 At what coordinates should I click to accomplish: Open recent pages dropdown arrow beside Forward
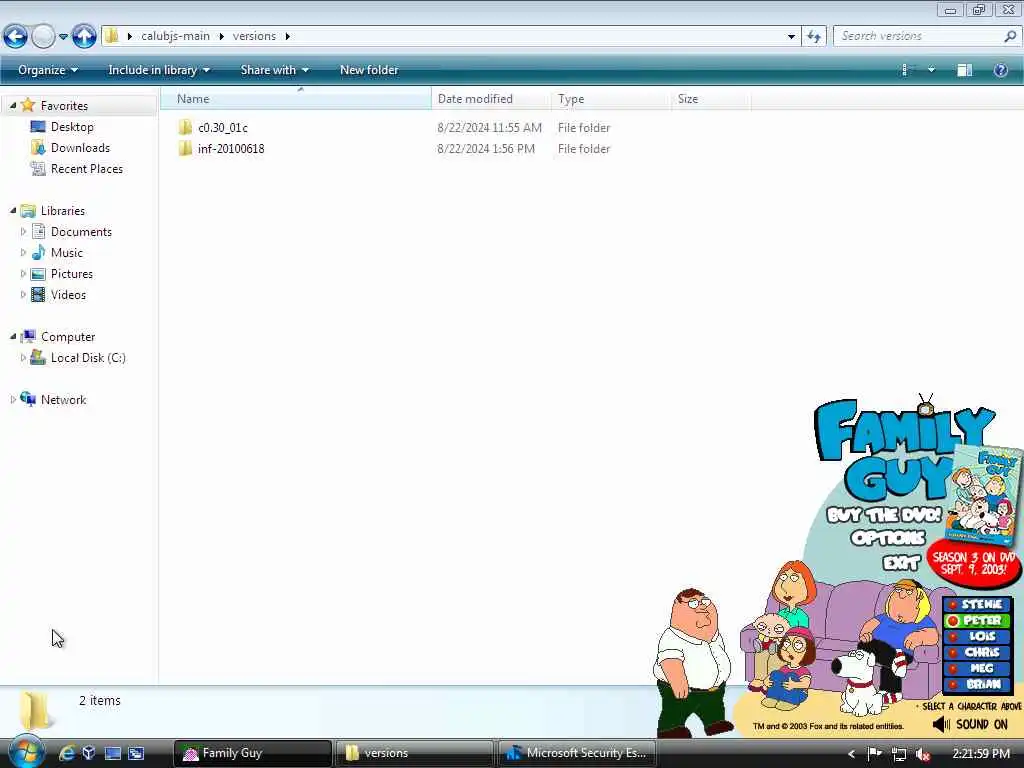click(63, 37)
